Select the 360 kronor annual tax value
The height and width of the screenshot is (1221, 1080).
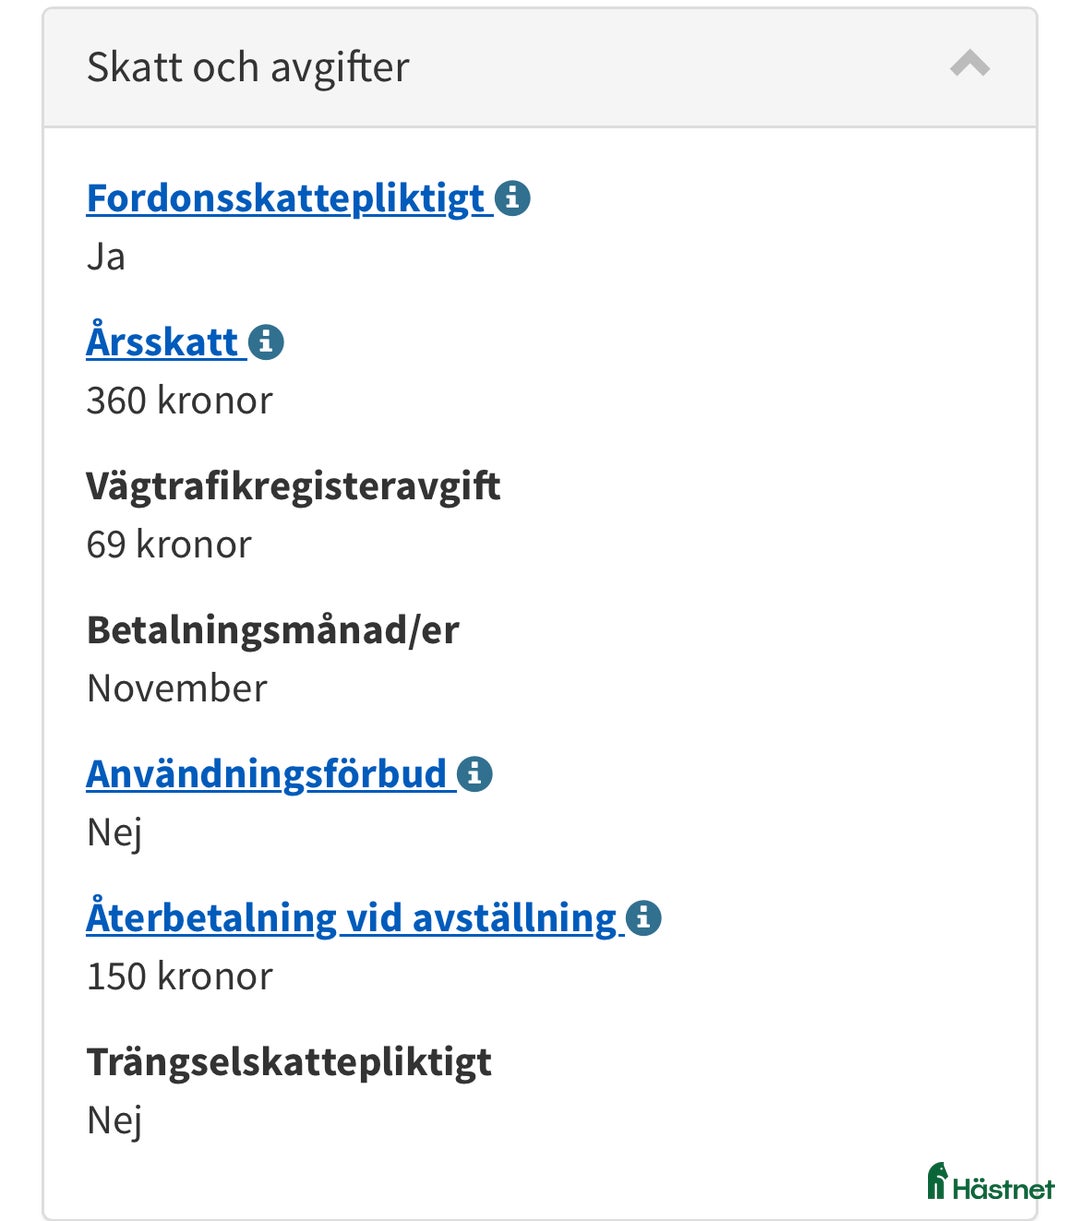tap(179, 401)
